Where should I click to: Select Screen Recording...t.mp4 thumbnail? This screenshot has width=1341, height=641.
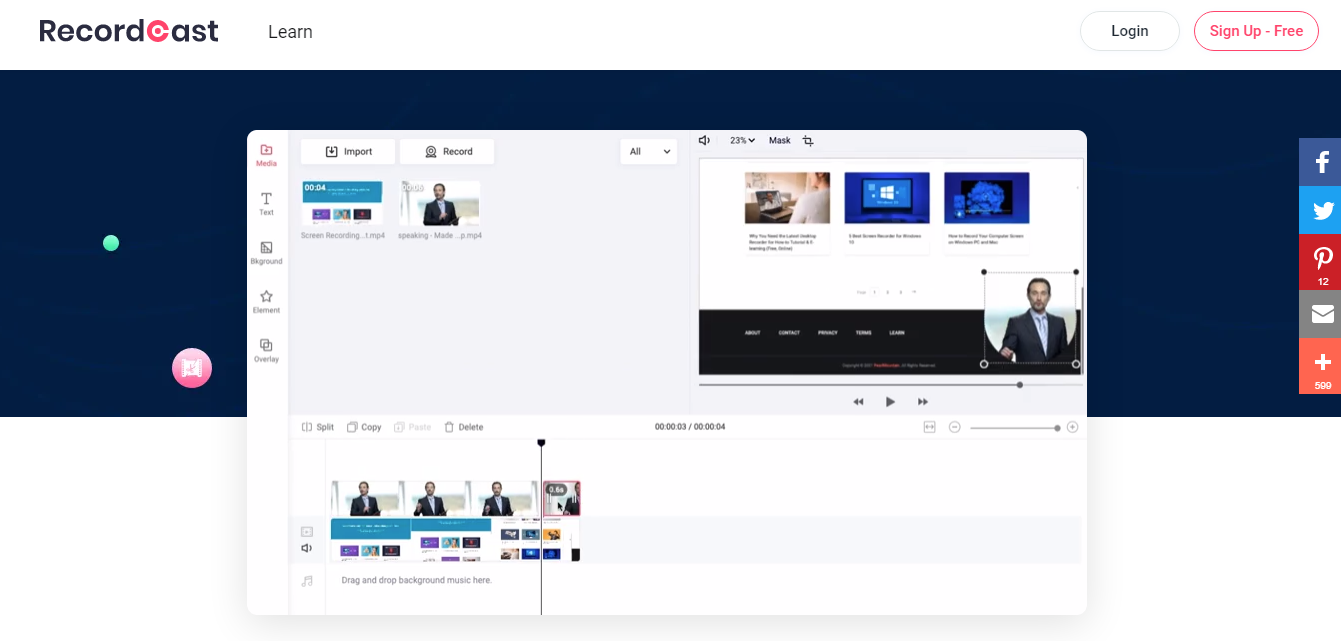[x=342, y=203]
